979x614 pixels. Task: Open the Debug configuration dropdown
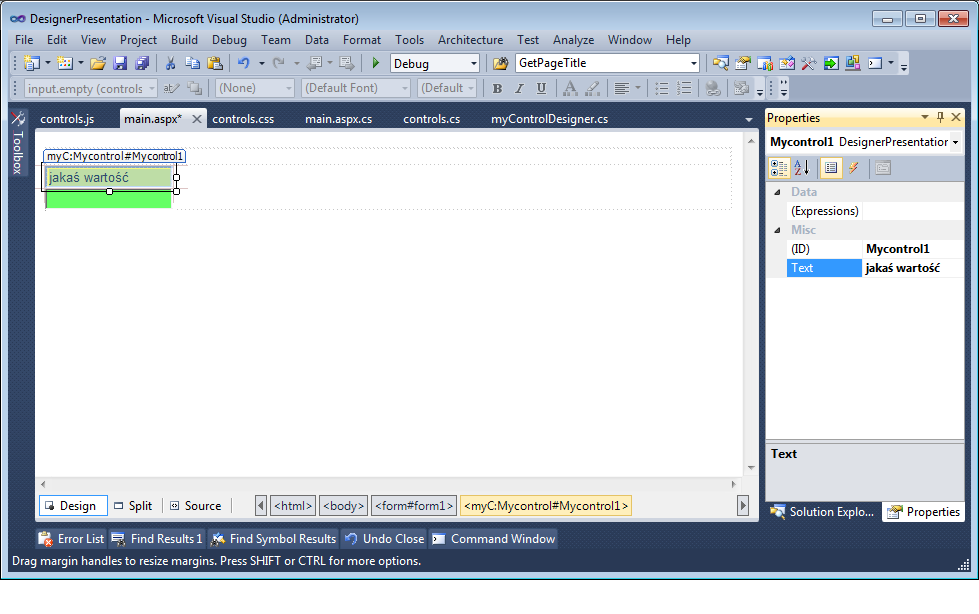(x=474, y=63)
